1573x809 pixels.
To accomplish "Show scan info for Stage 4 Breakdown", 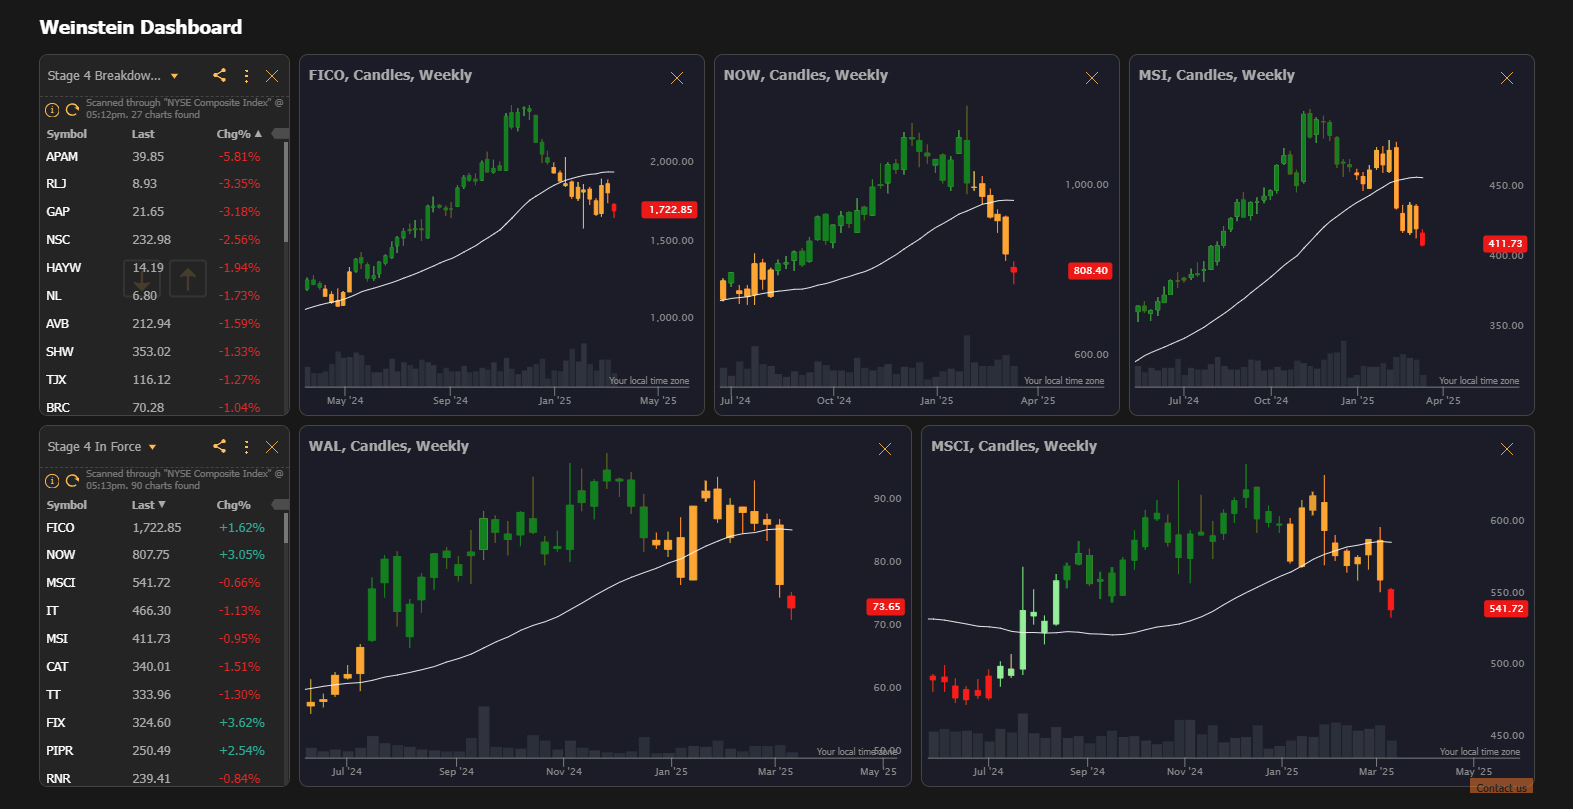I will tap(52, 109).
